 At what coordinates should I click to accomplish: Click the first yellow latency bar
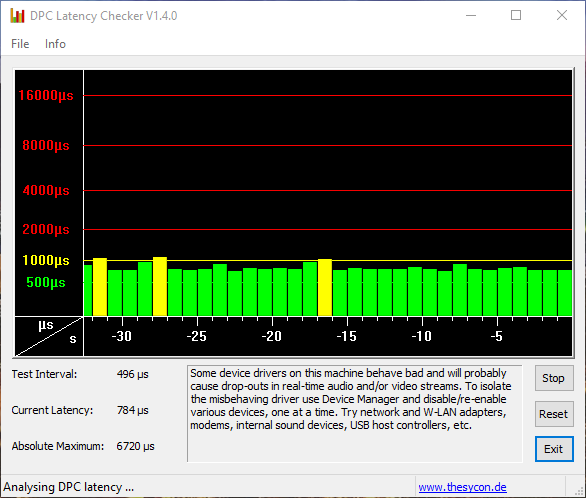100,287
